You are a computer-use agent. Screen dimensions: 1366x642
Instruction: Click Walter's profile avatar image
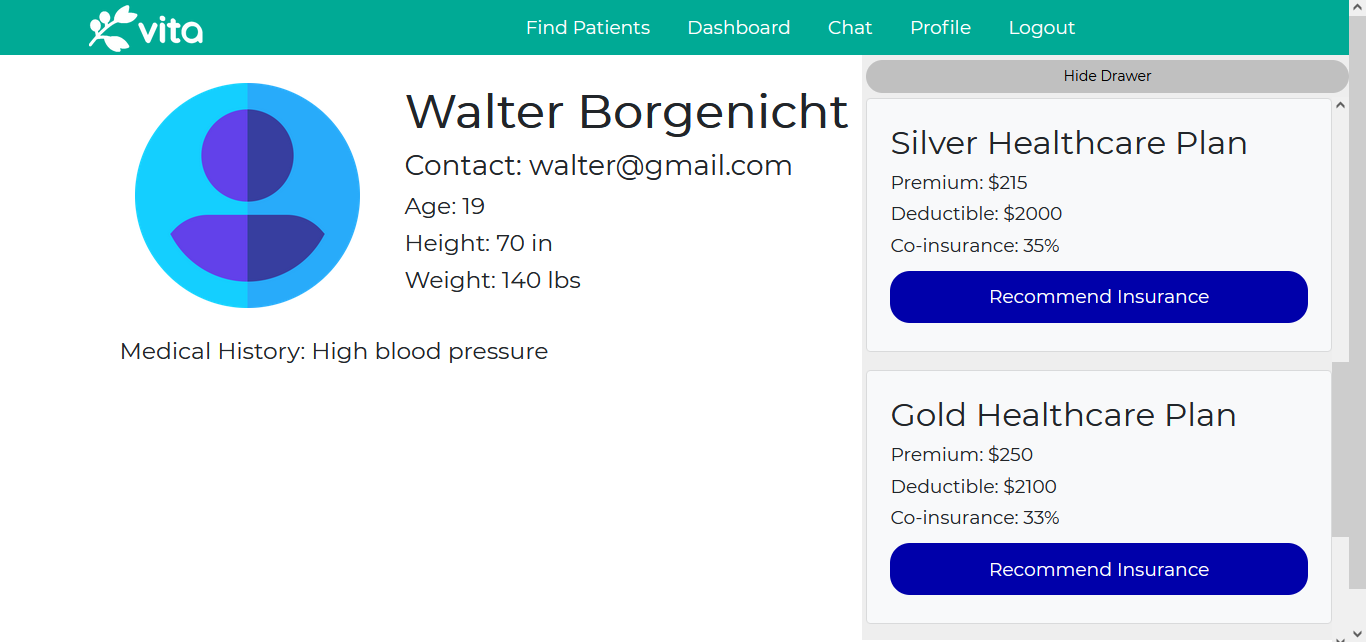point(247,195)
